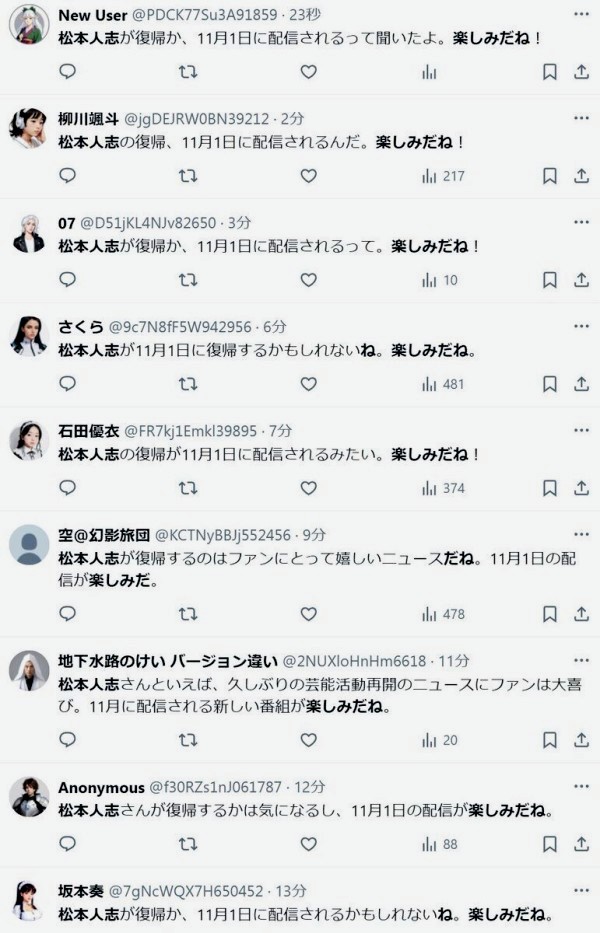Viewport: 600px width, 933px height.
Task: Reply to Anonymous's post
Action: tap(67, 844)
